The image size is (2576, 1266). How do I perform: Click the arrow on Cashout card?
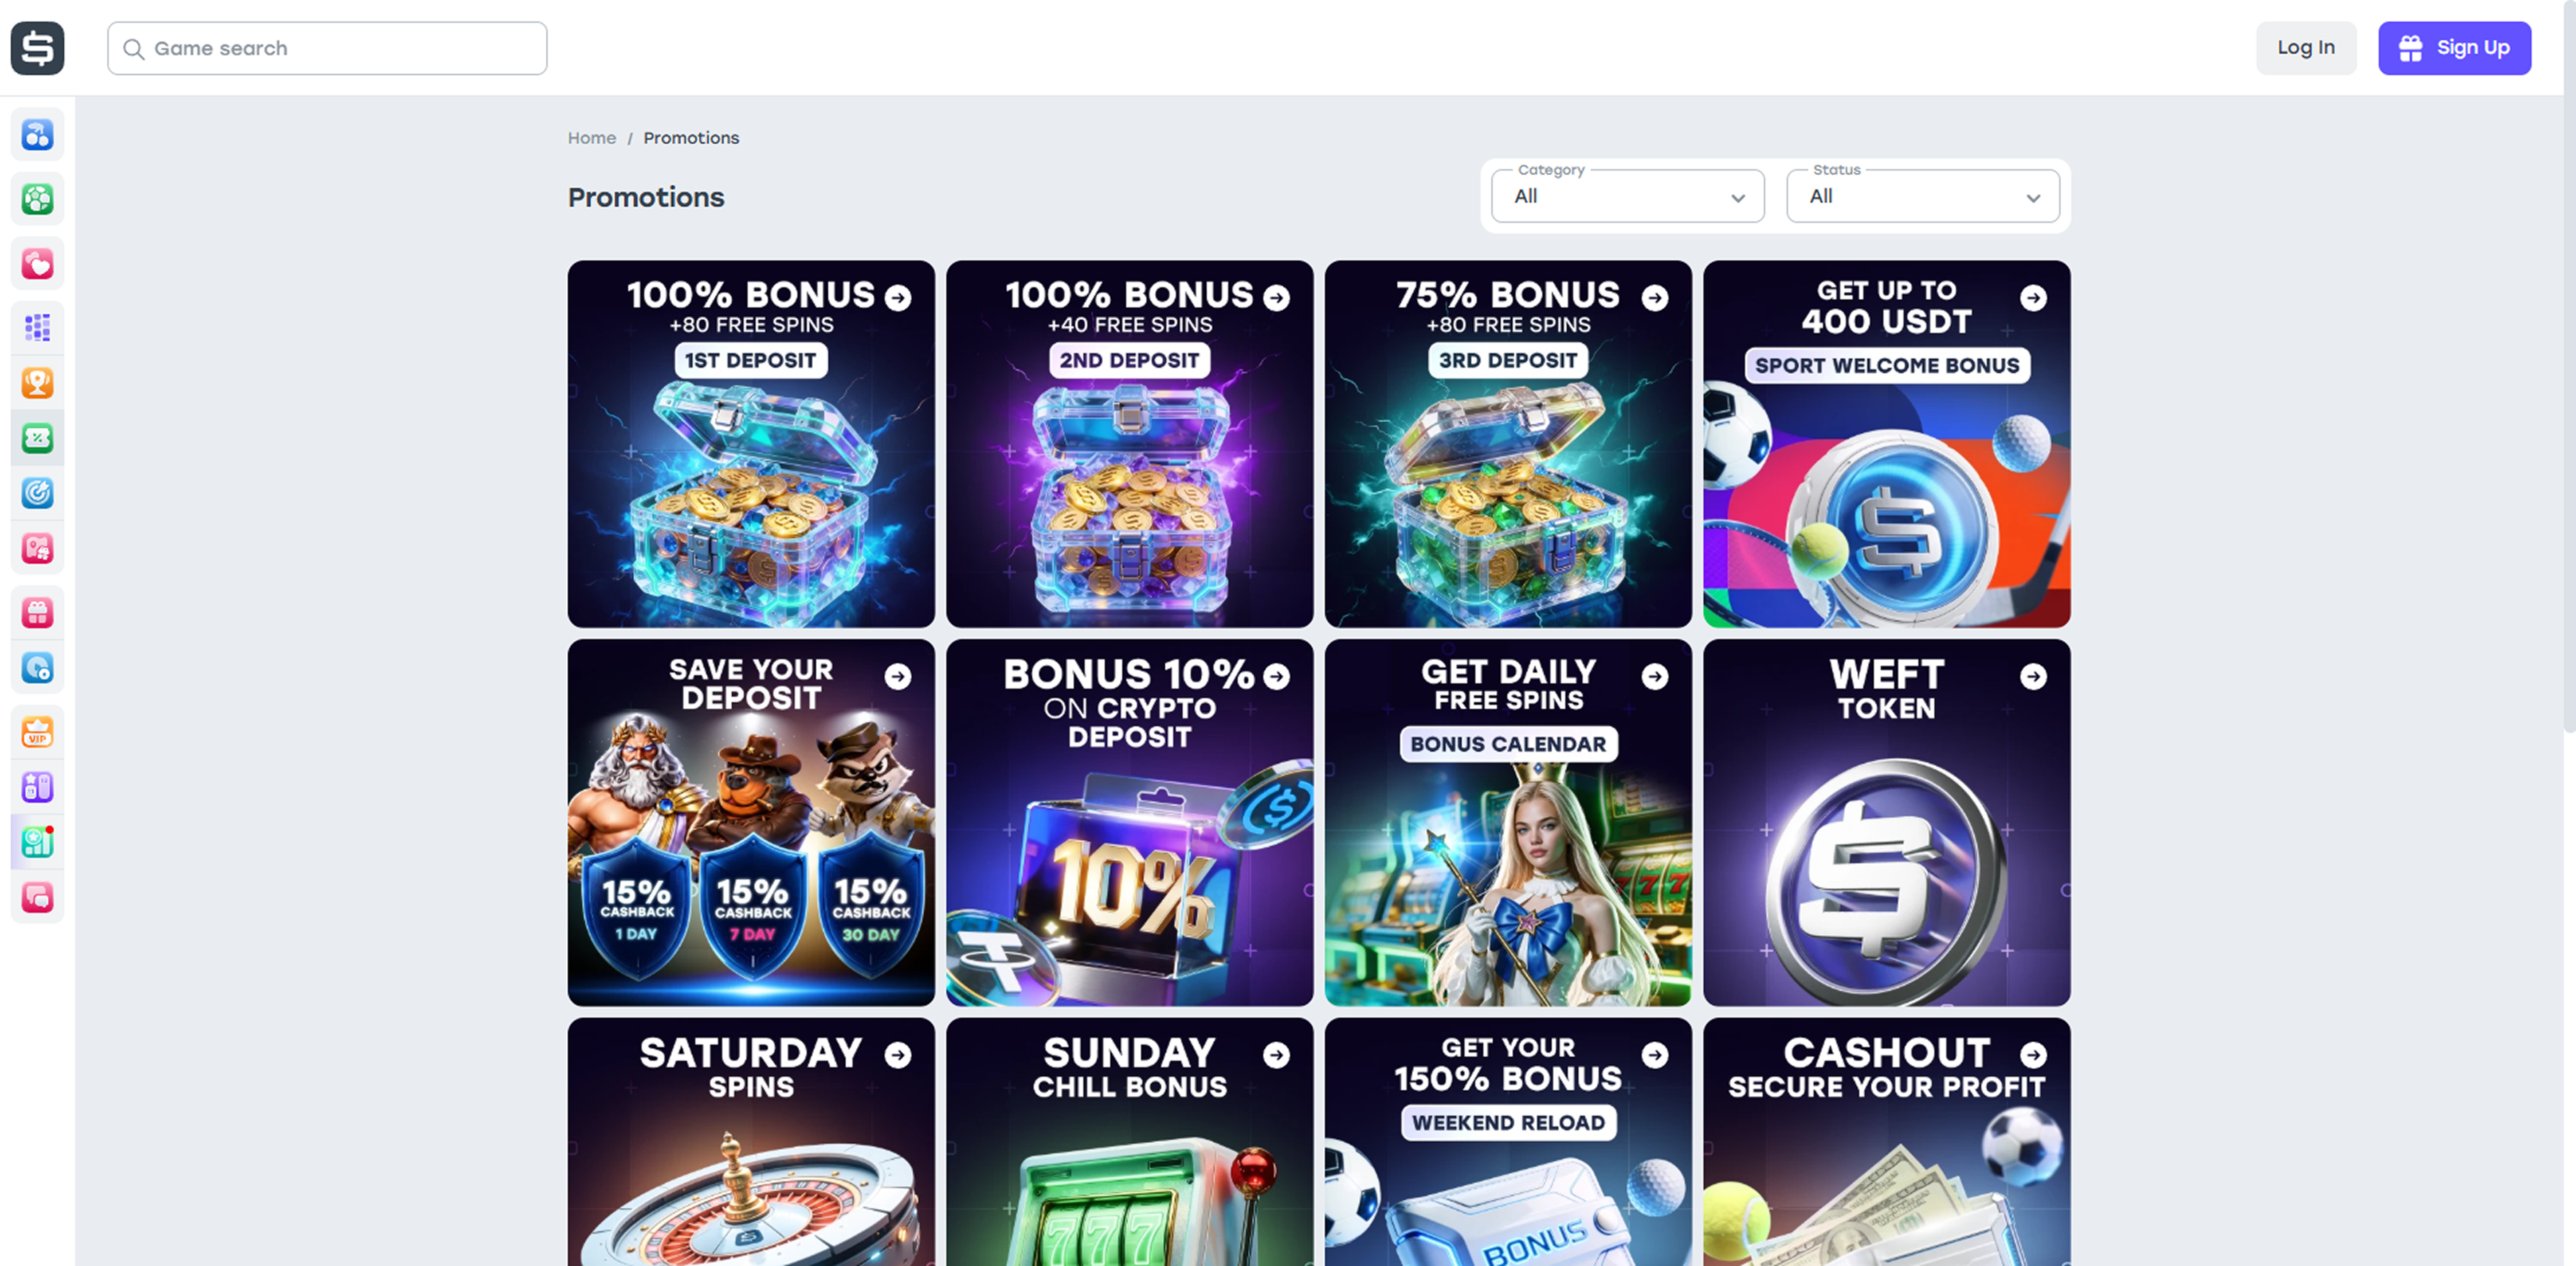(x=2033, y=1055)
